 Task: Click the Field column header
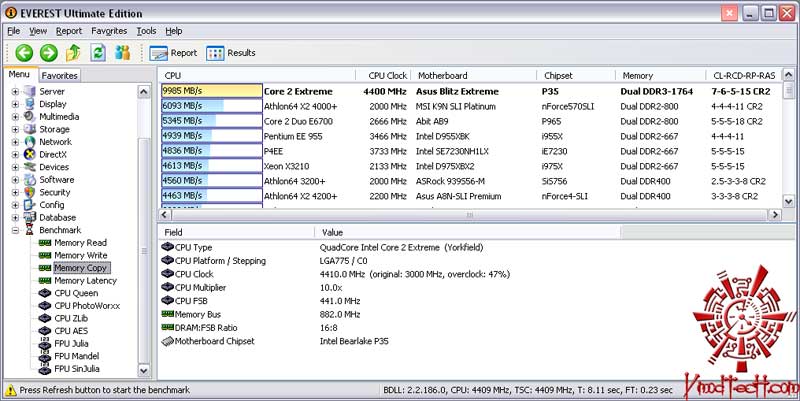(237, 232)
